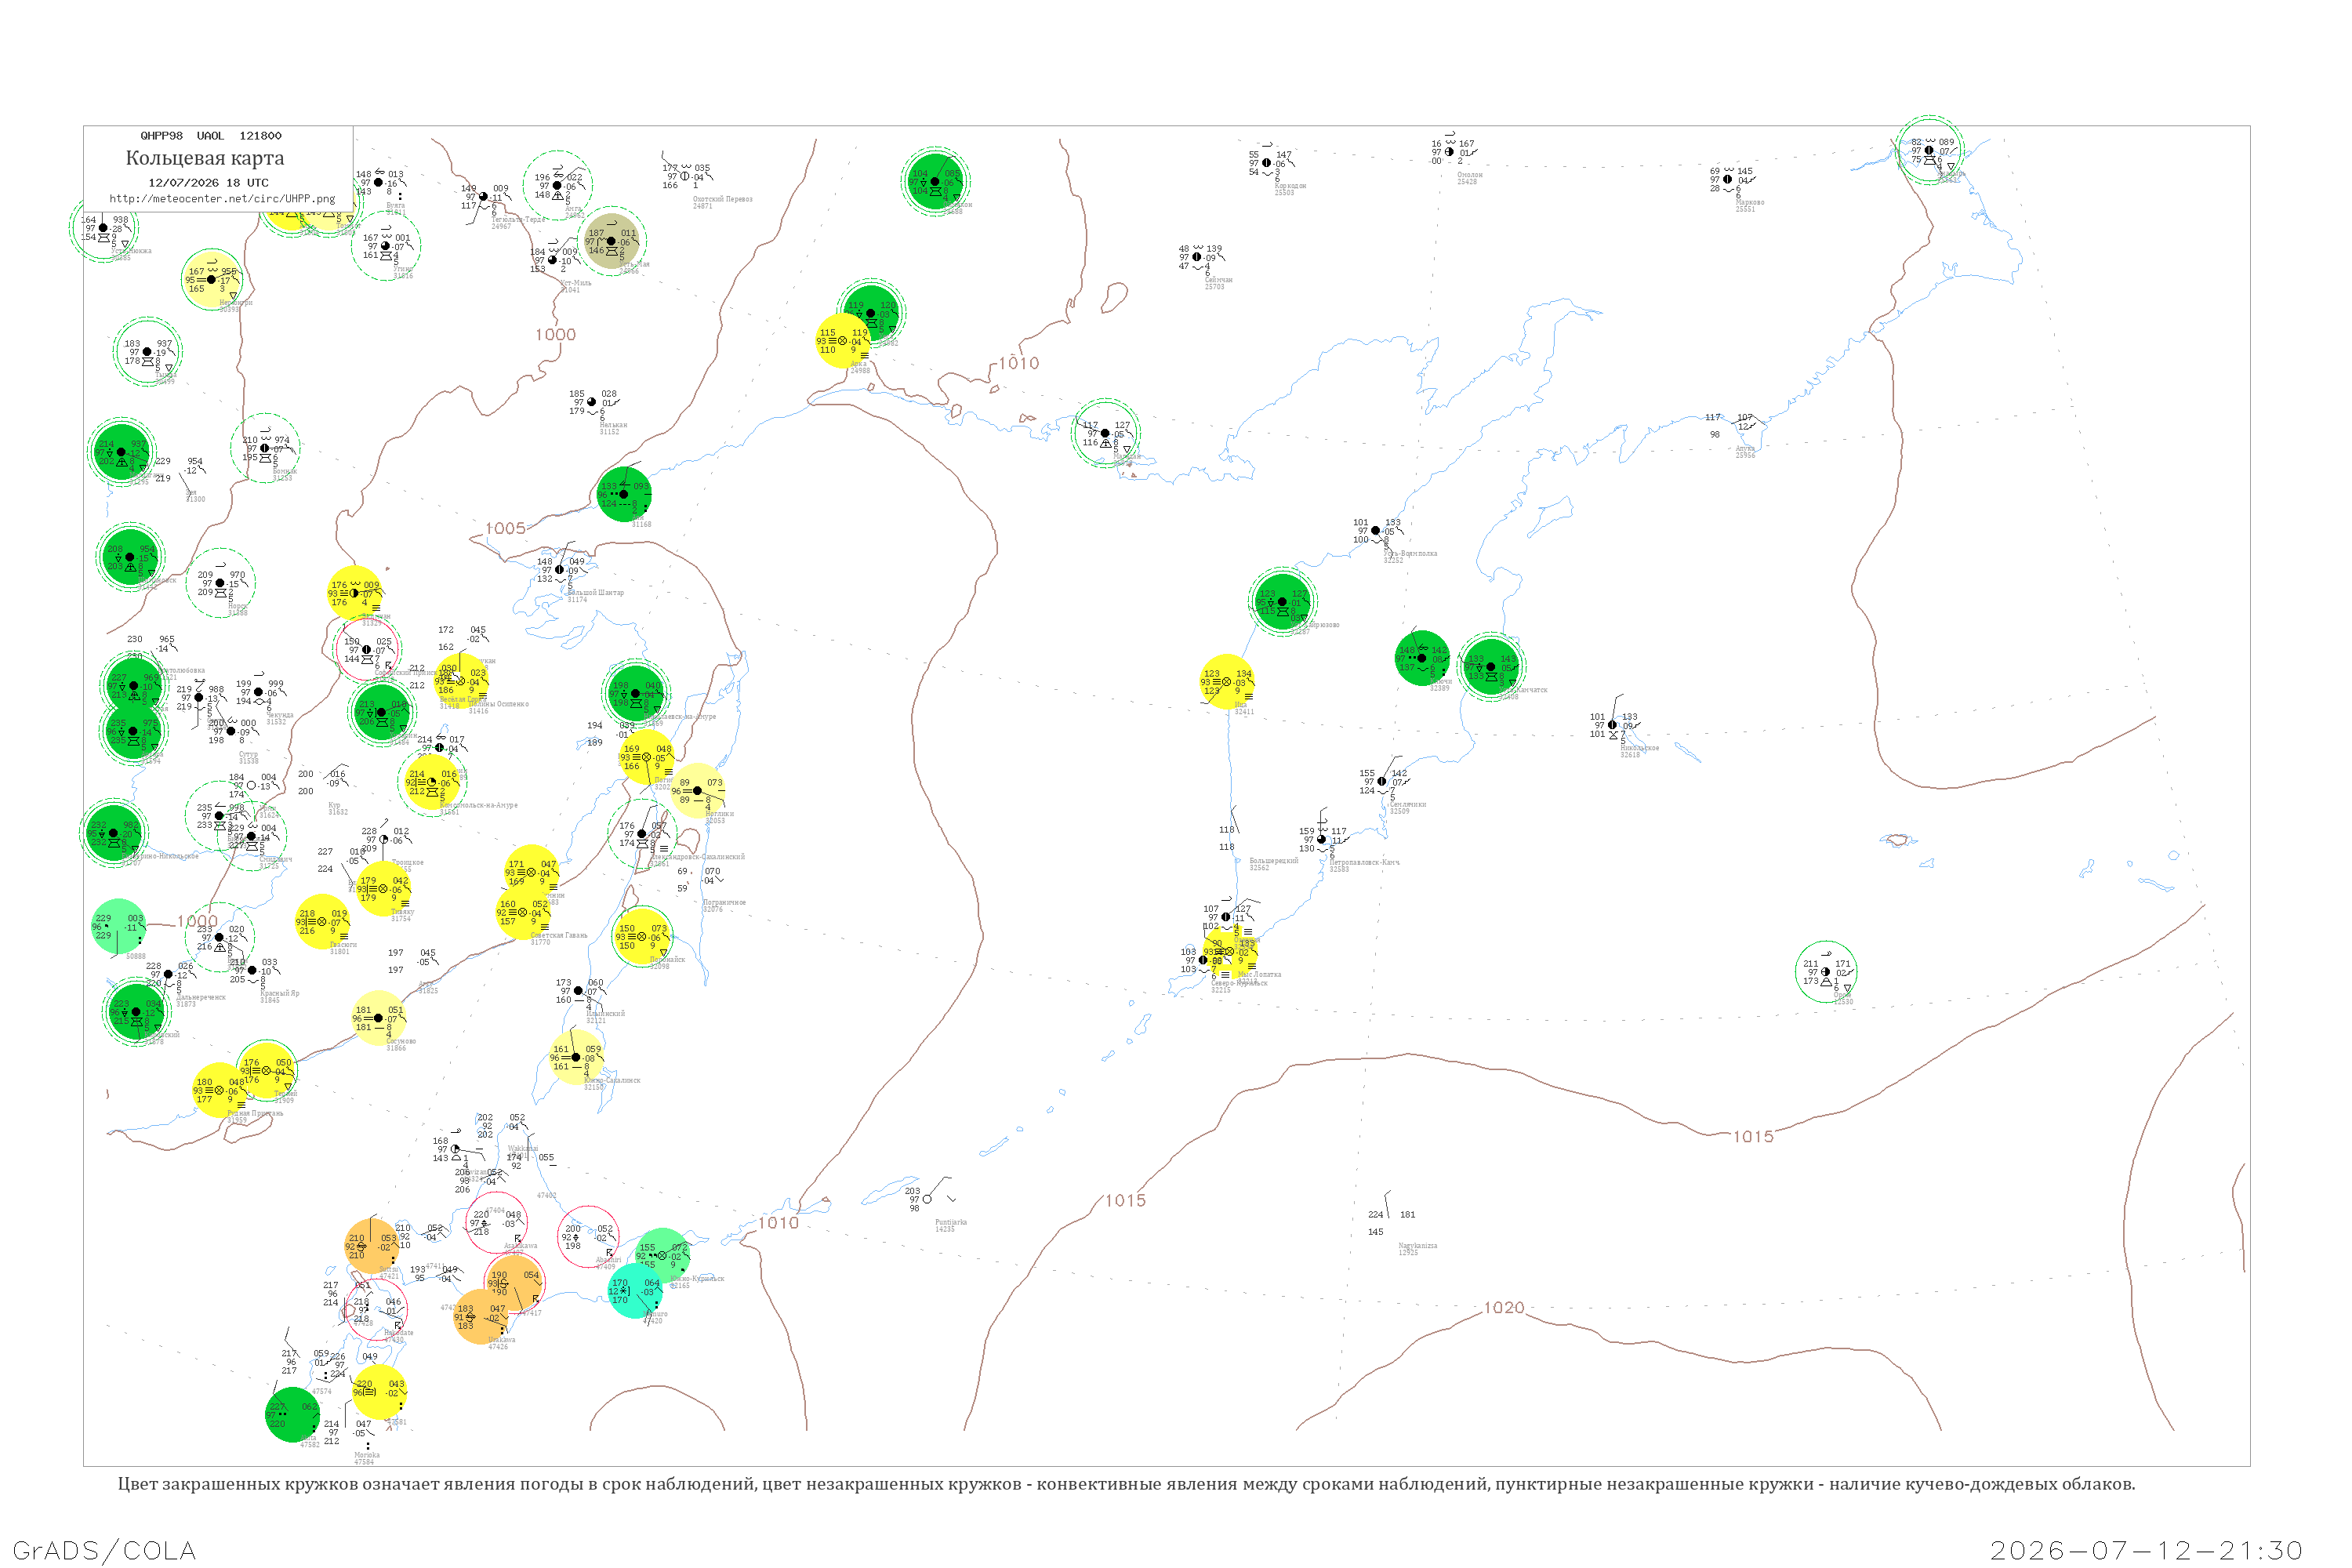The height and width of the screenshot is (1568, 2352).
Task: Click the green station circle at Оймякон
Action: [935, 181]
